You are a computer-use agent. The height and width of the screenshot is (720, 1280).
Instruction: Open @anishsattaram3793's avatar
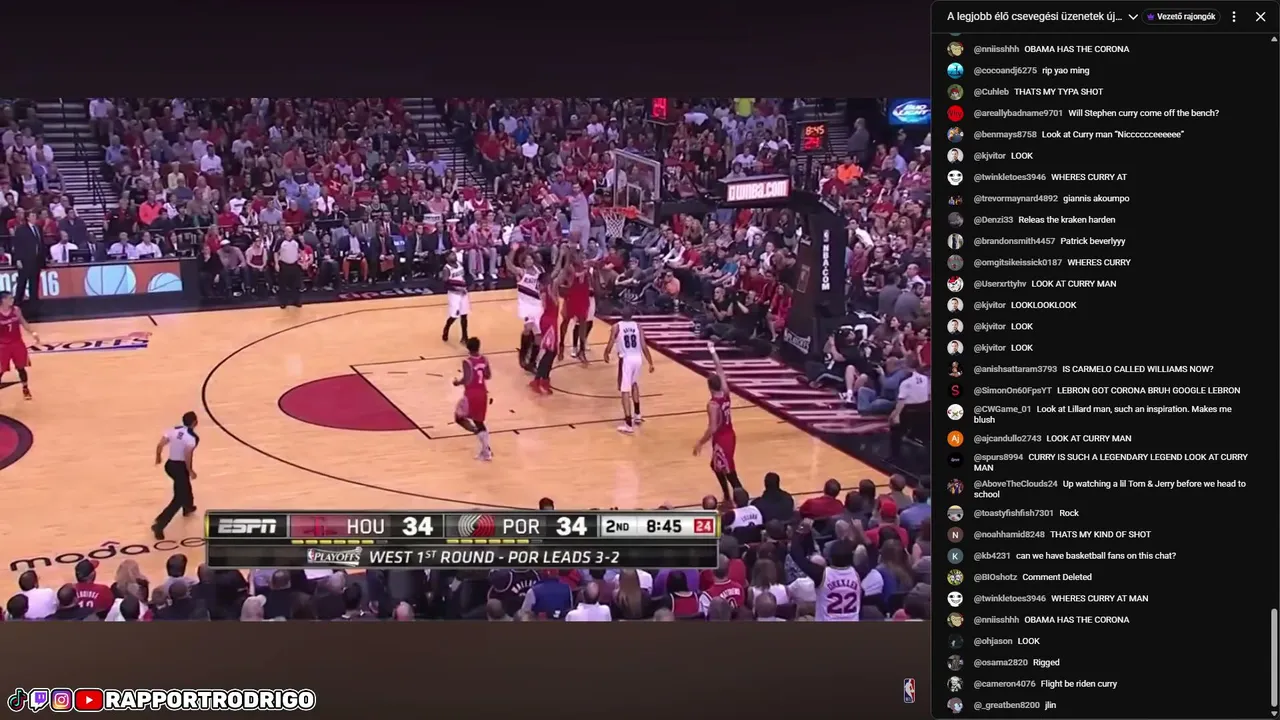pos(955,369)
